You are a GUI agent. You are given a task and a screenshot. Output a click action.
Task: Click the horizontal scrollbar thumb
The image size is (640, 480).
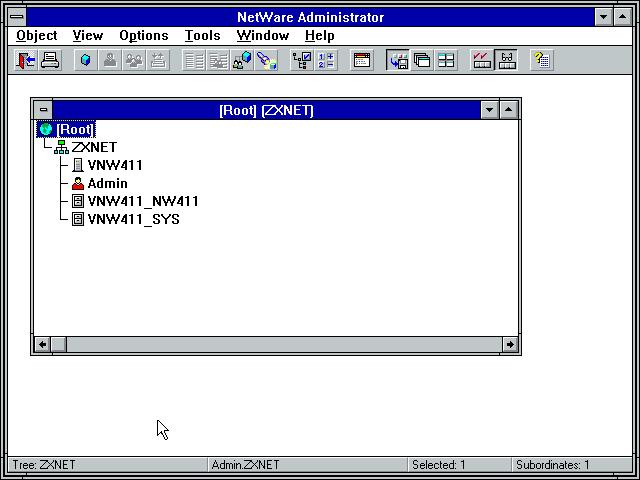(x=59, y=344)
